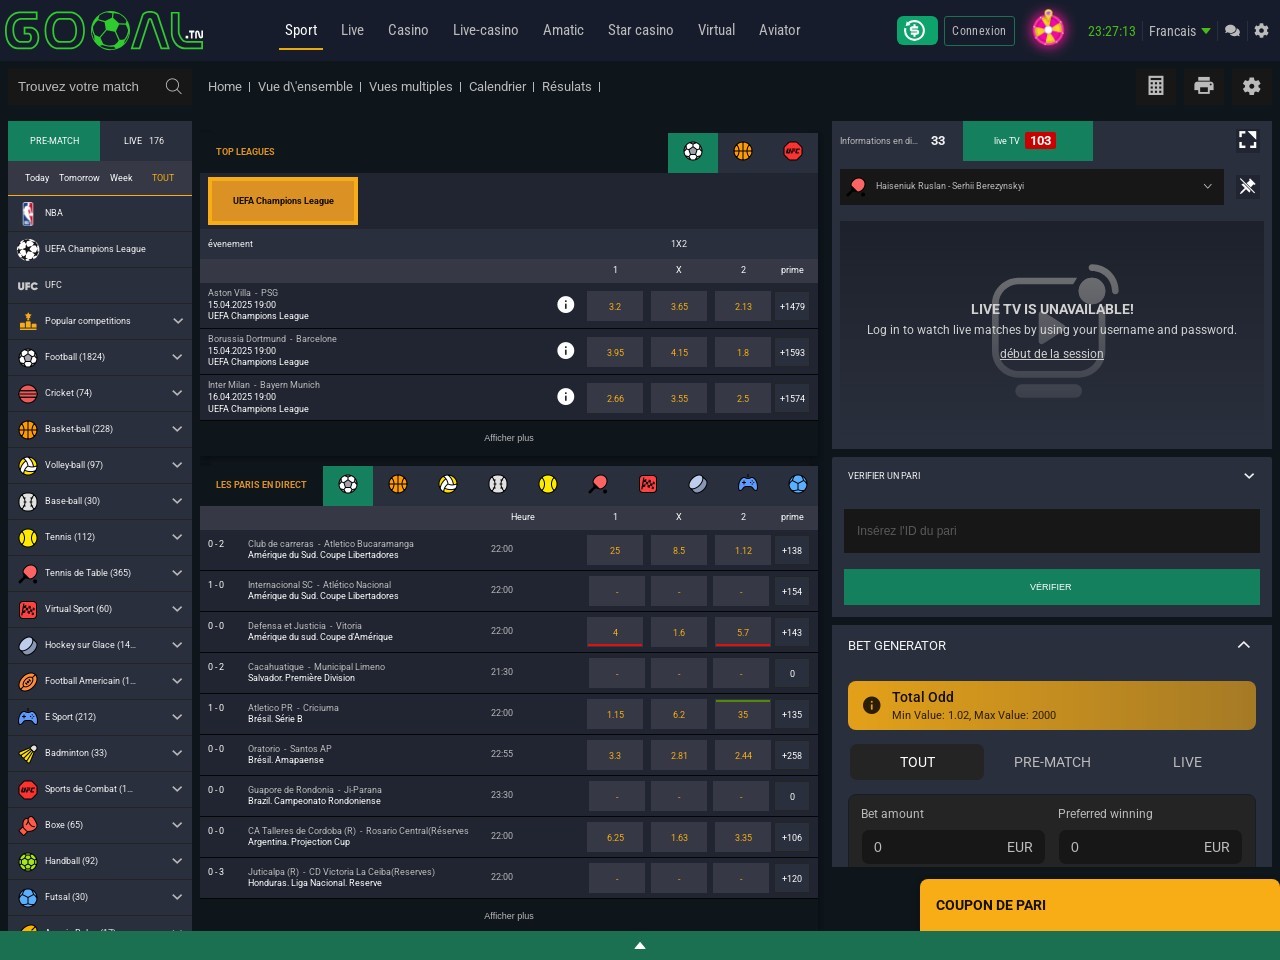1280x960 pixels.
Task: Expand live TV to fullscreen
Action: [1248, 140]
